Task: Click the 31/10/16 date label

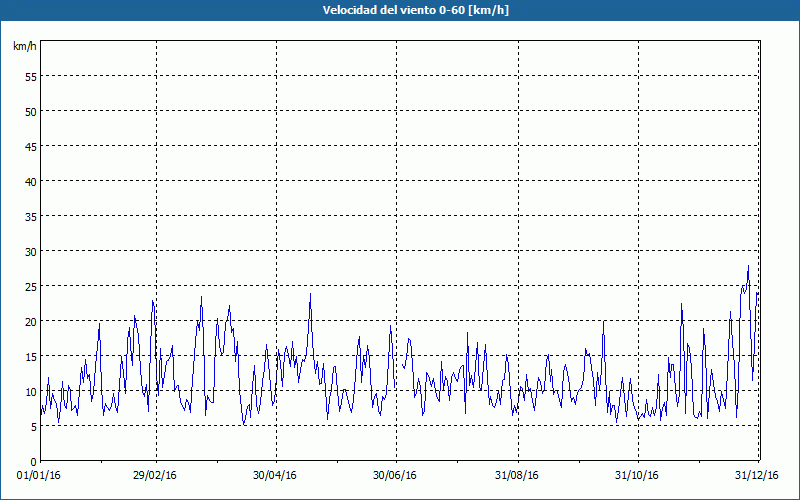Action: pyautogui.click(x=636, y=476)
